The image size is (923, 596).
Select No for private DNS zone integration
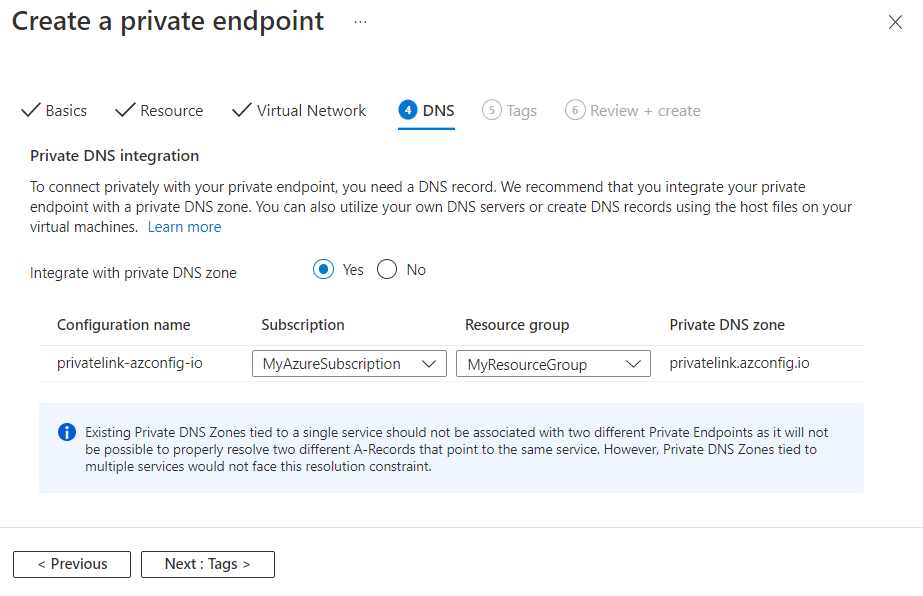(x=387, y=269)
